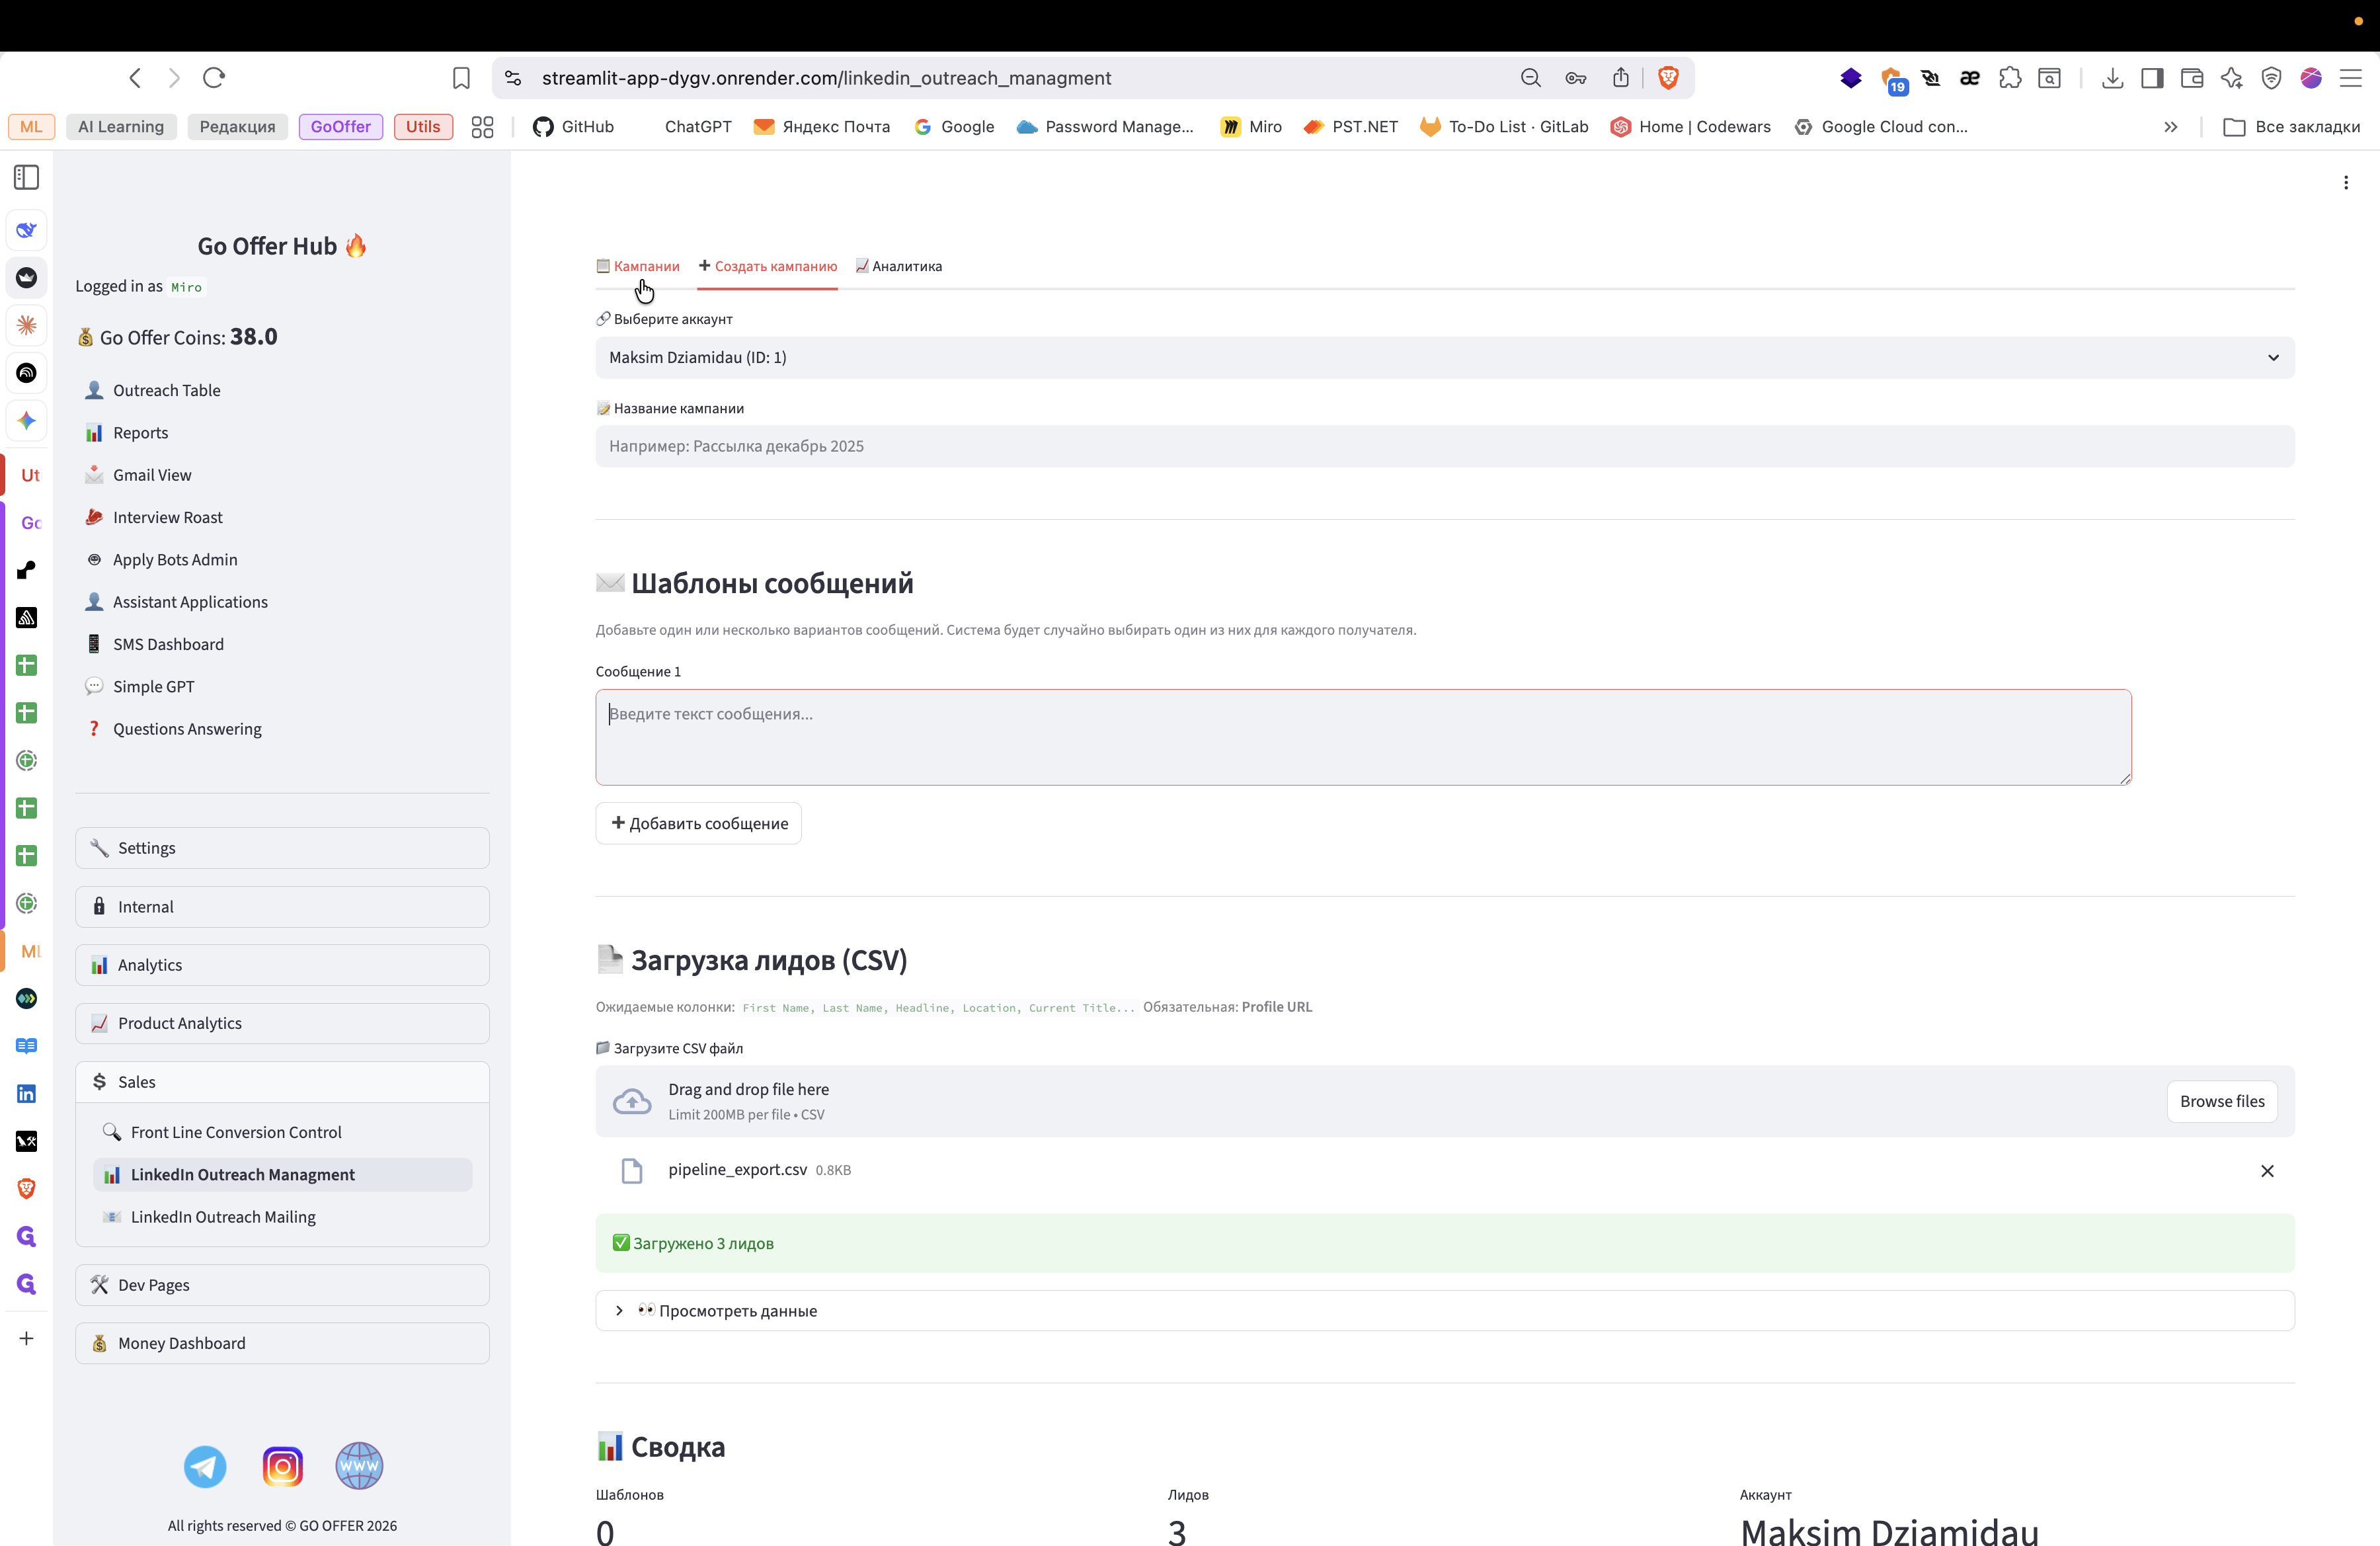Open the Instagram icon link in sidebar footer
Image resolution: width=2380 pixels, height=1546 pixels.
click(282, 1466)
